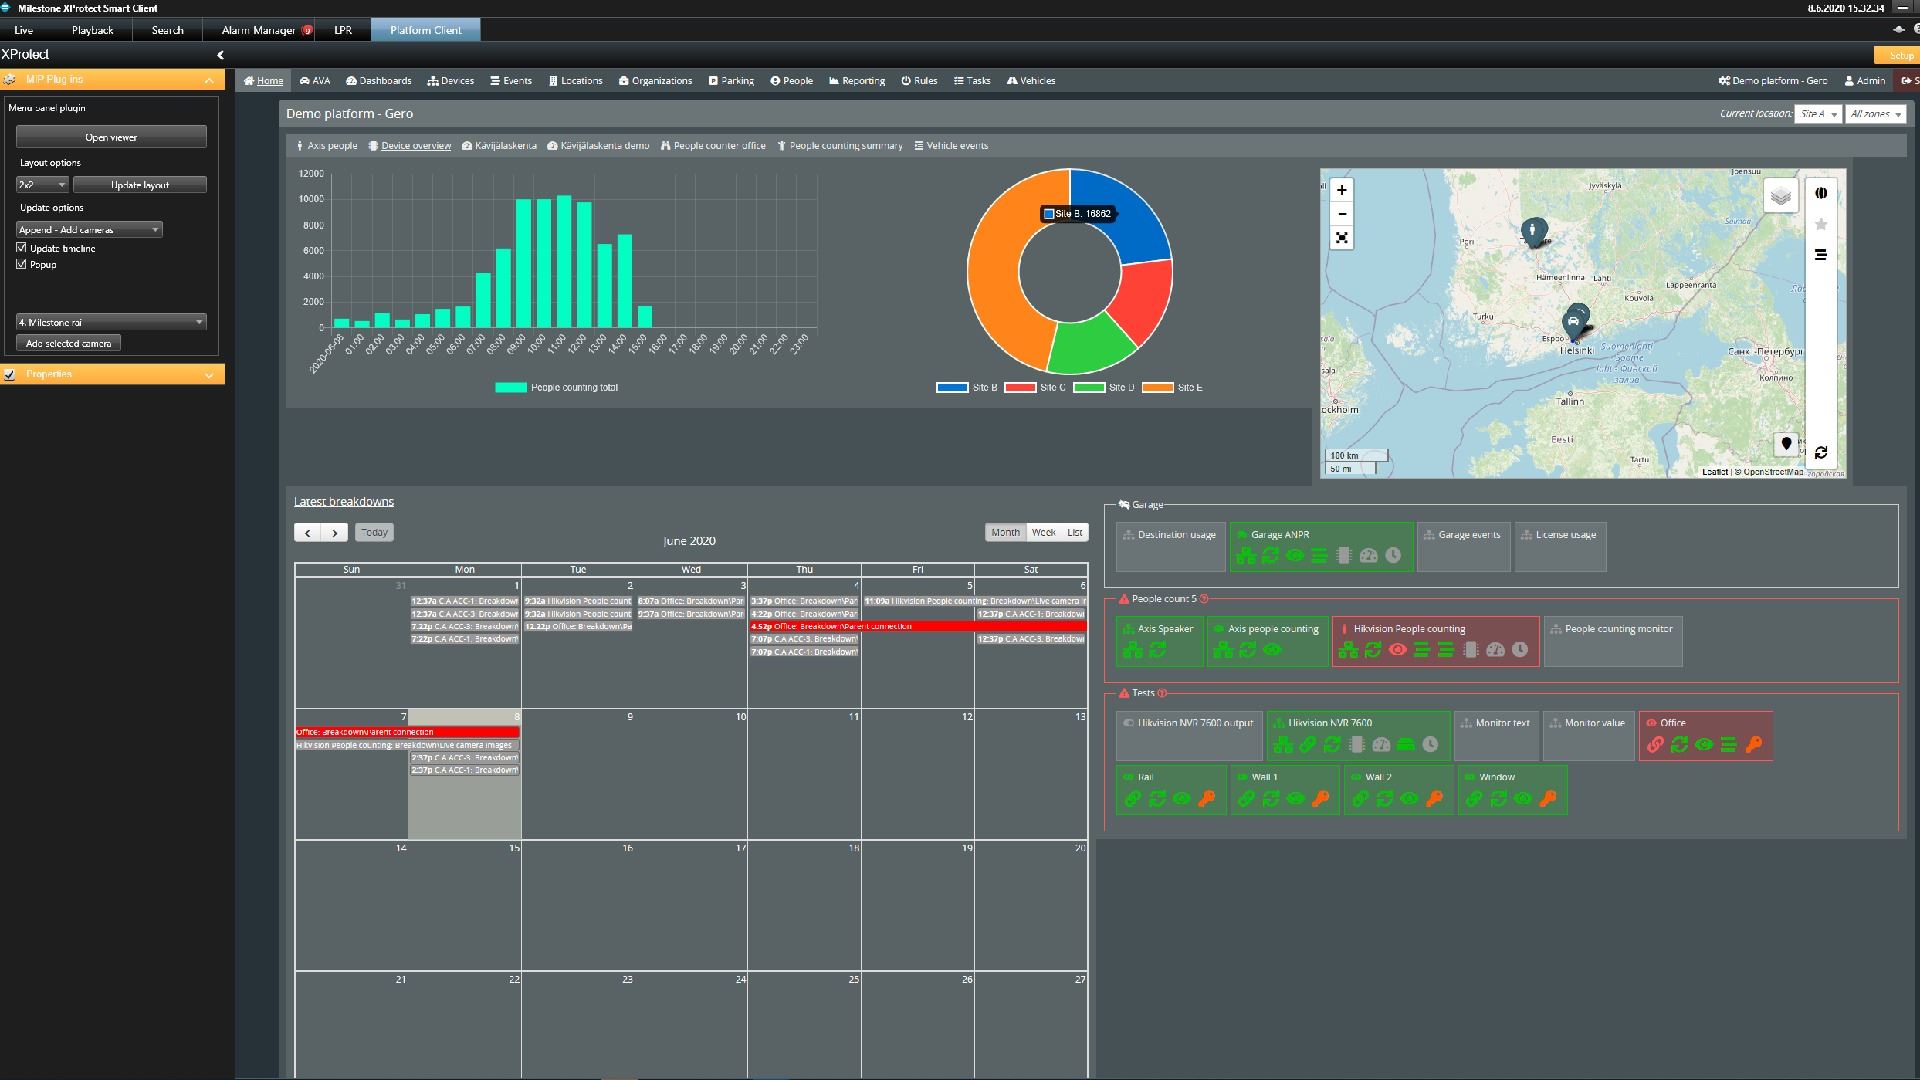Click the chip icon in Hikvision NVR 7600 card
The height and width of the screenshot is (1080, 1920).
coord(1357,744)
